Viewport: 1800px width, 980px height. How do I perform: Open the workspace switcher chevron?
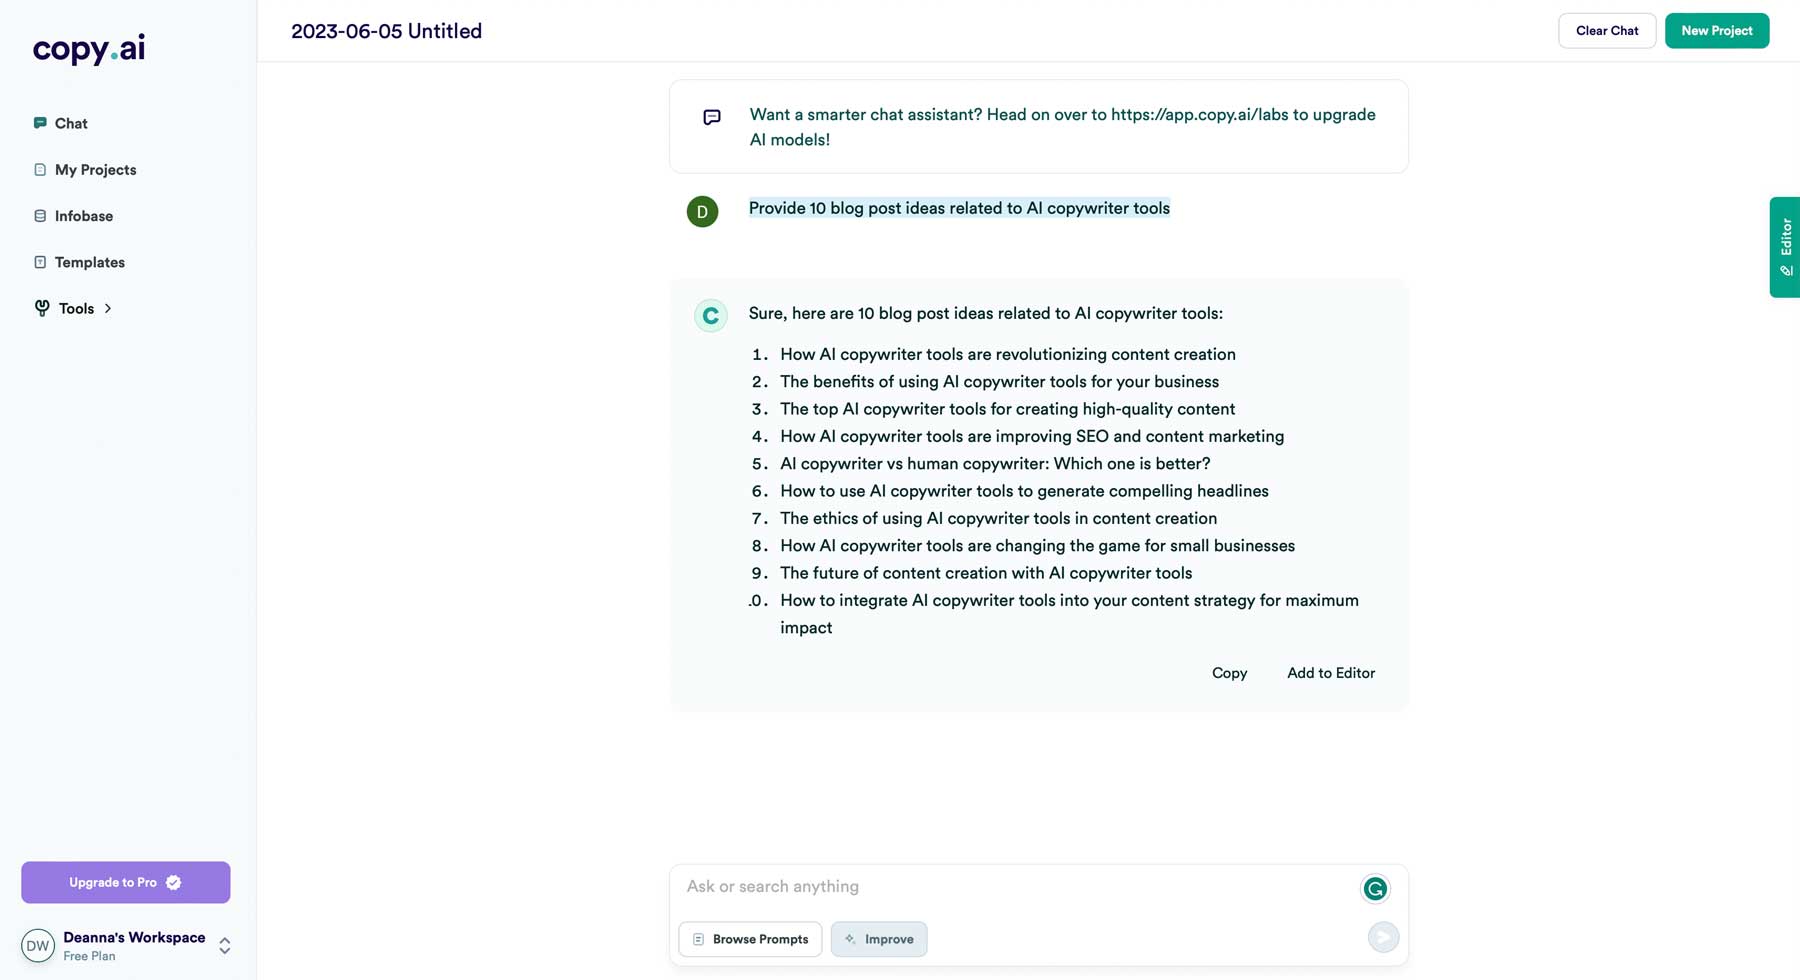click(224, 945)
